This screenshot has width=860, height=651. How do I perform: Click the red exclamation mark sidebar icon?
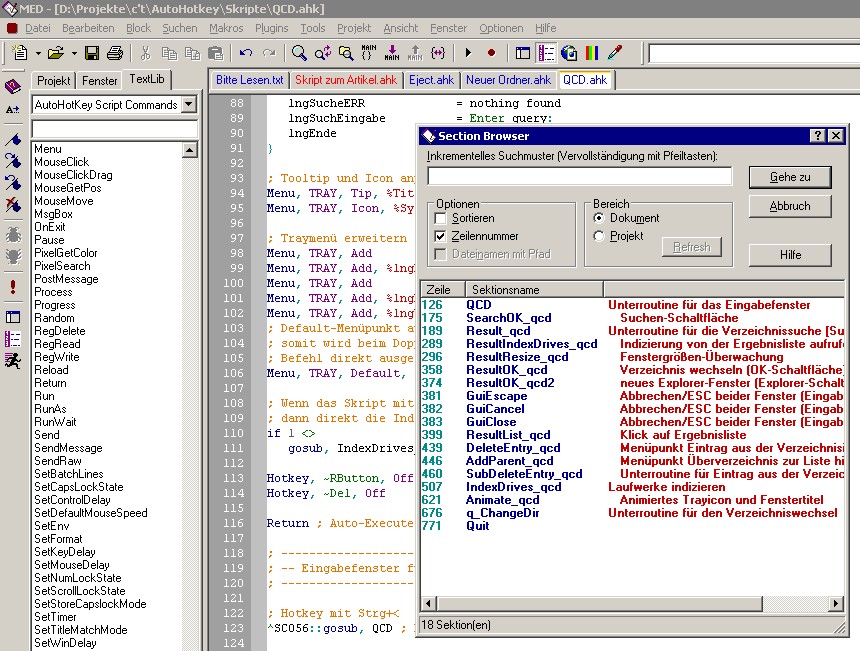tap(13, 287)
